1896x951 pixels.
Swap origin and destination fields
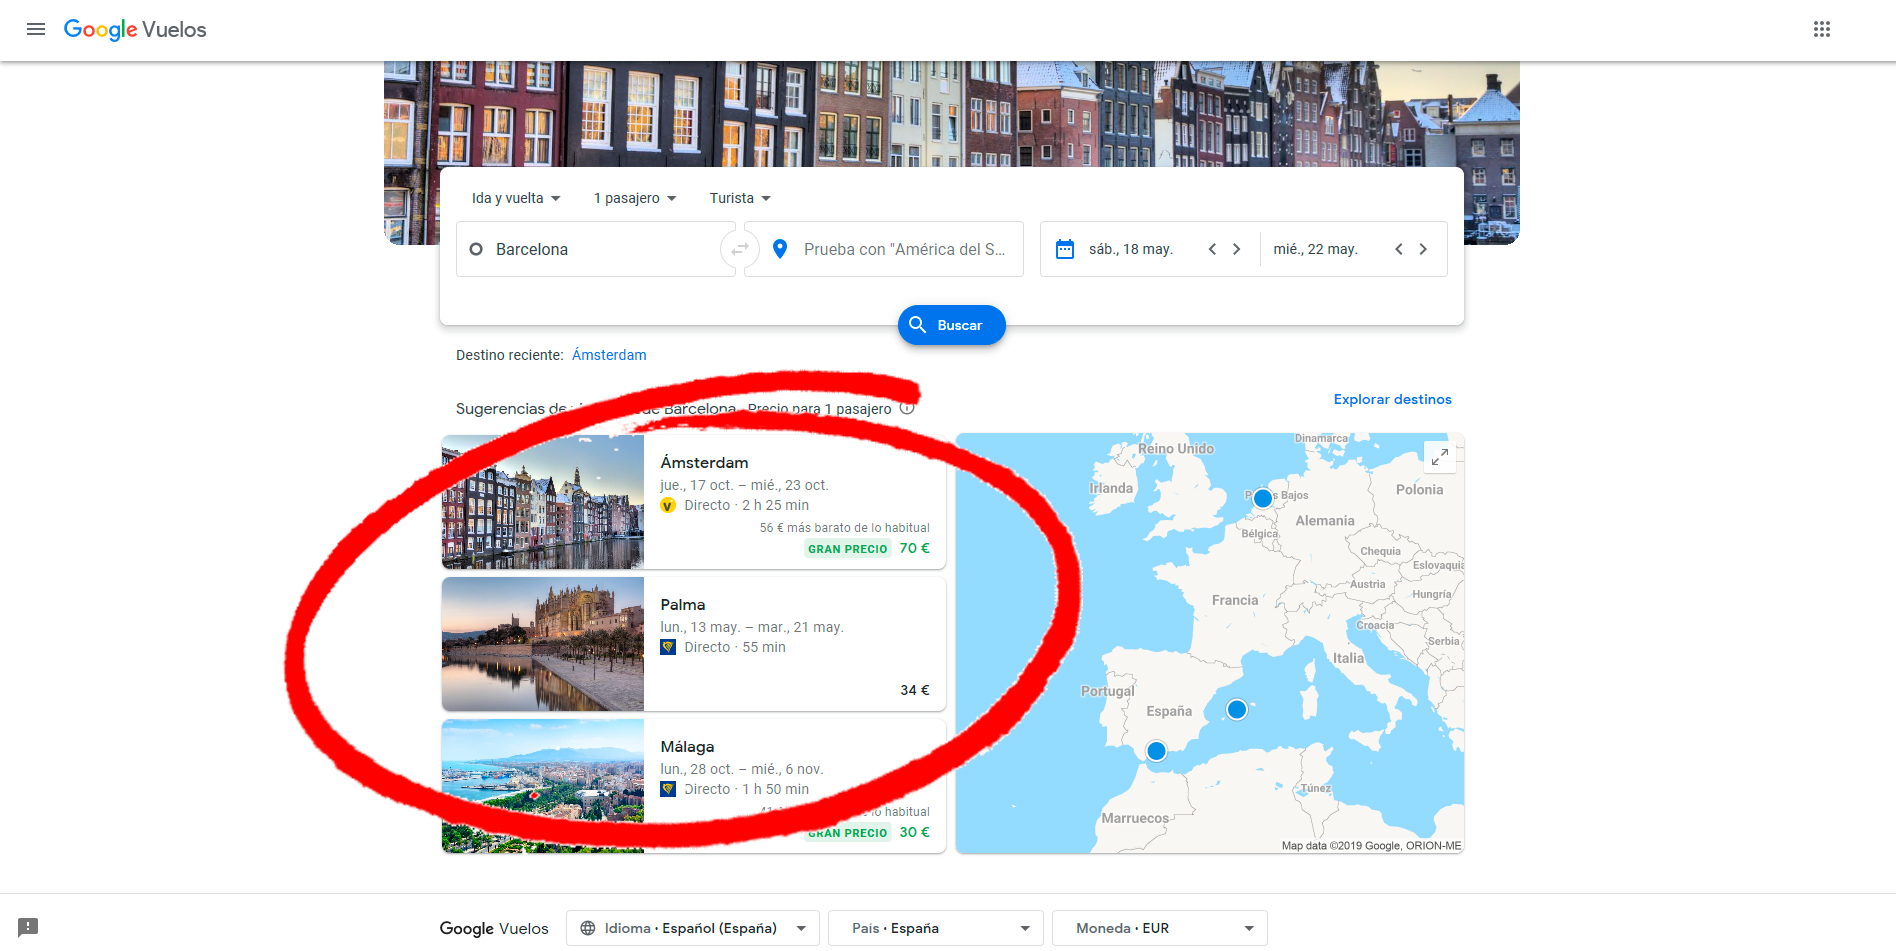(740, 249)
